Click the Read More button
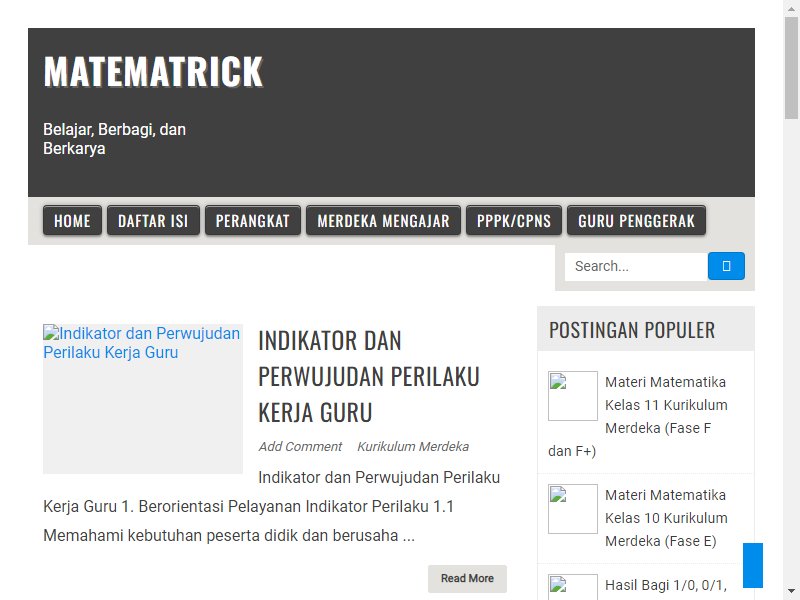The width and height of the screenshot is (800, 600). [x=467, y=579]
